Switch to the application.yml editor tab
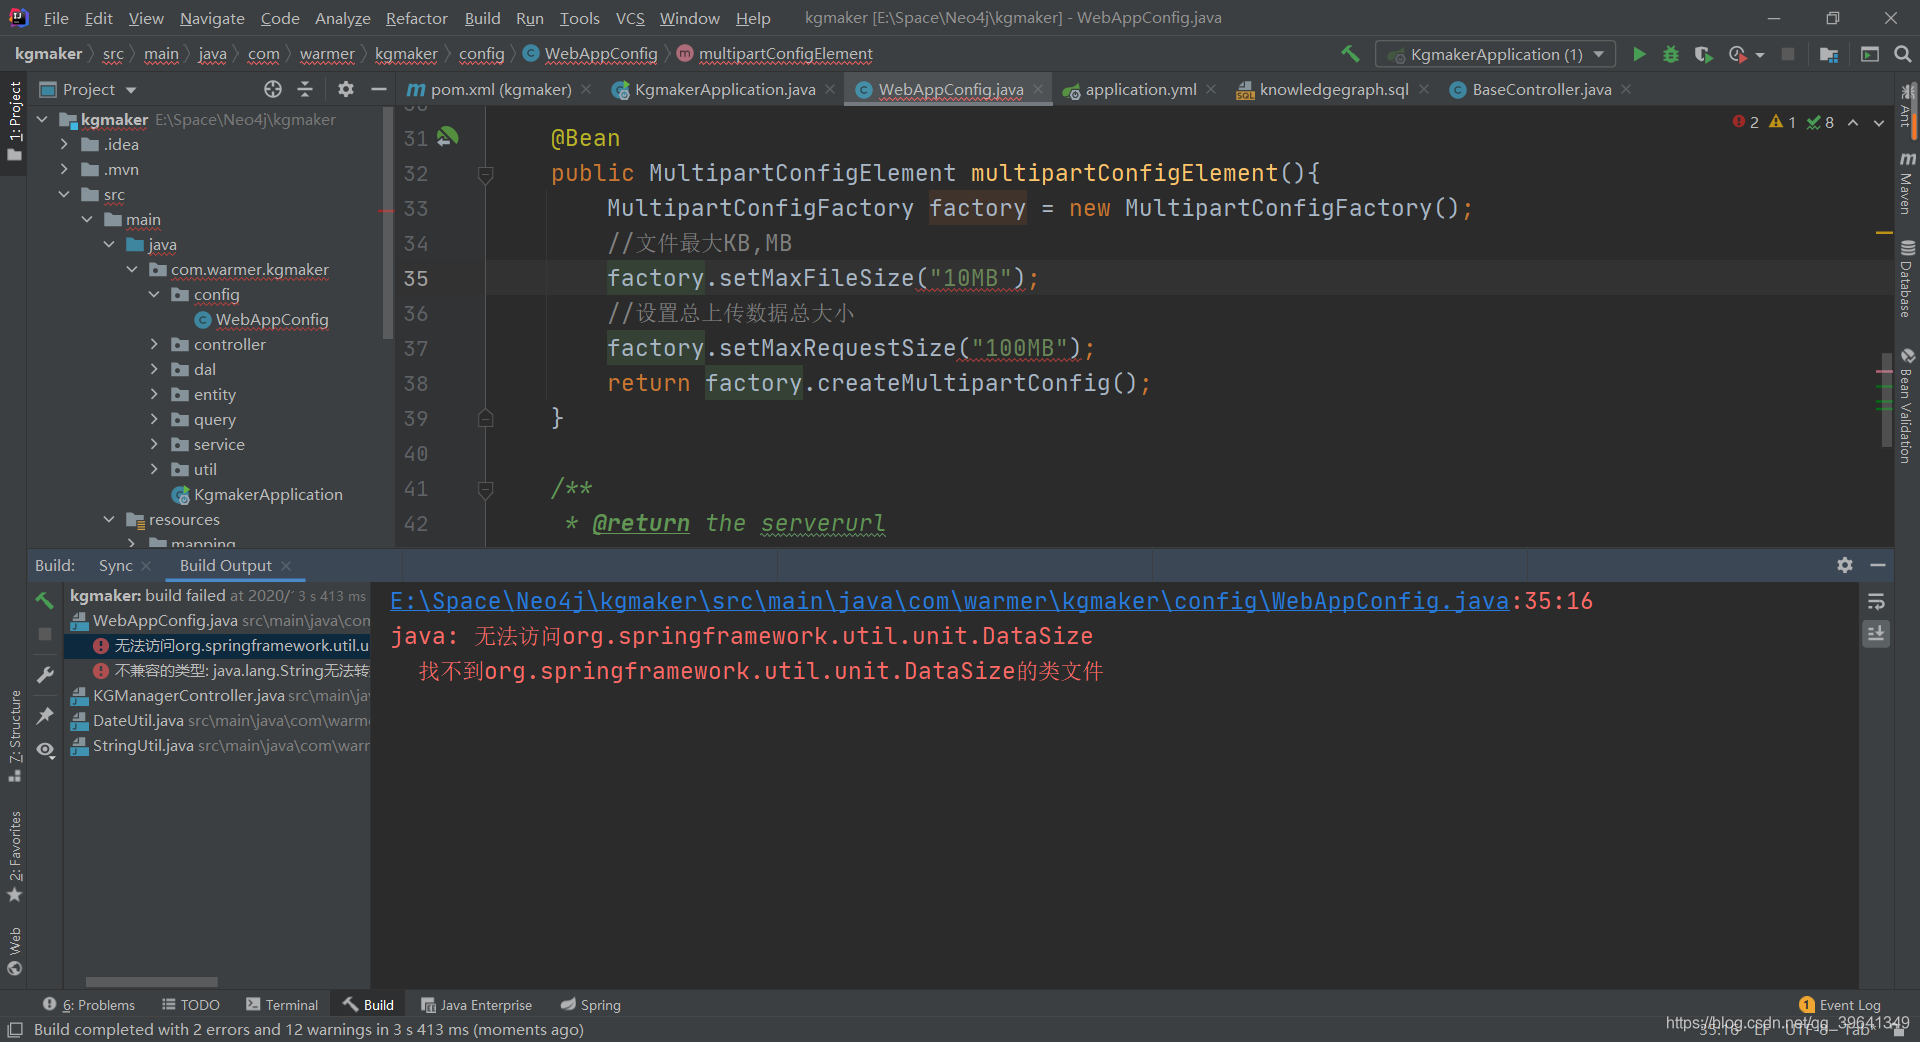The width and height of the screenshot is (1920, 1042). (x=1138, y=89)
